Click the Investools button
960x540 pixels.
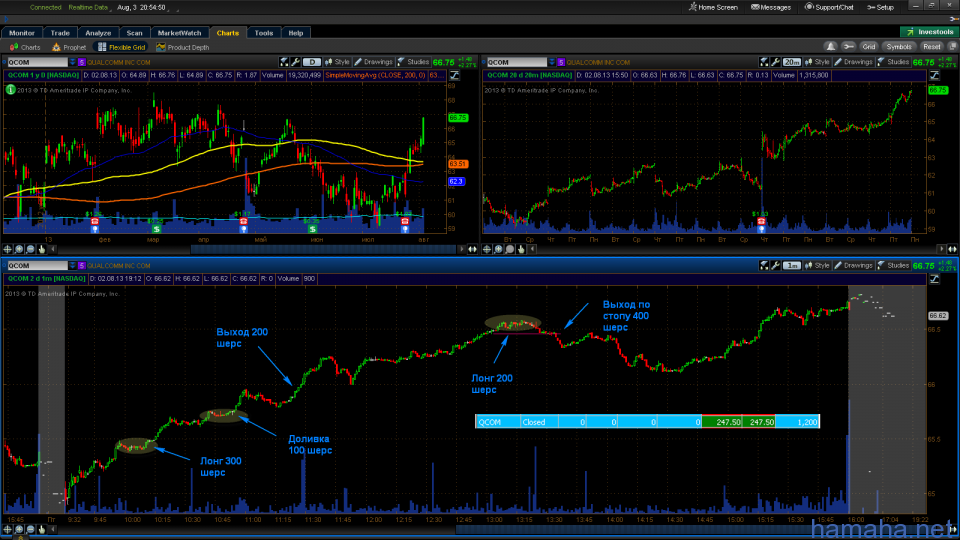[x=929, y=32]
